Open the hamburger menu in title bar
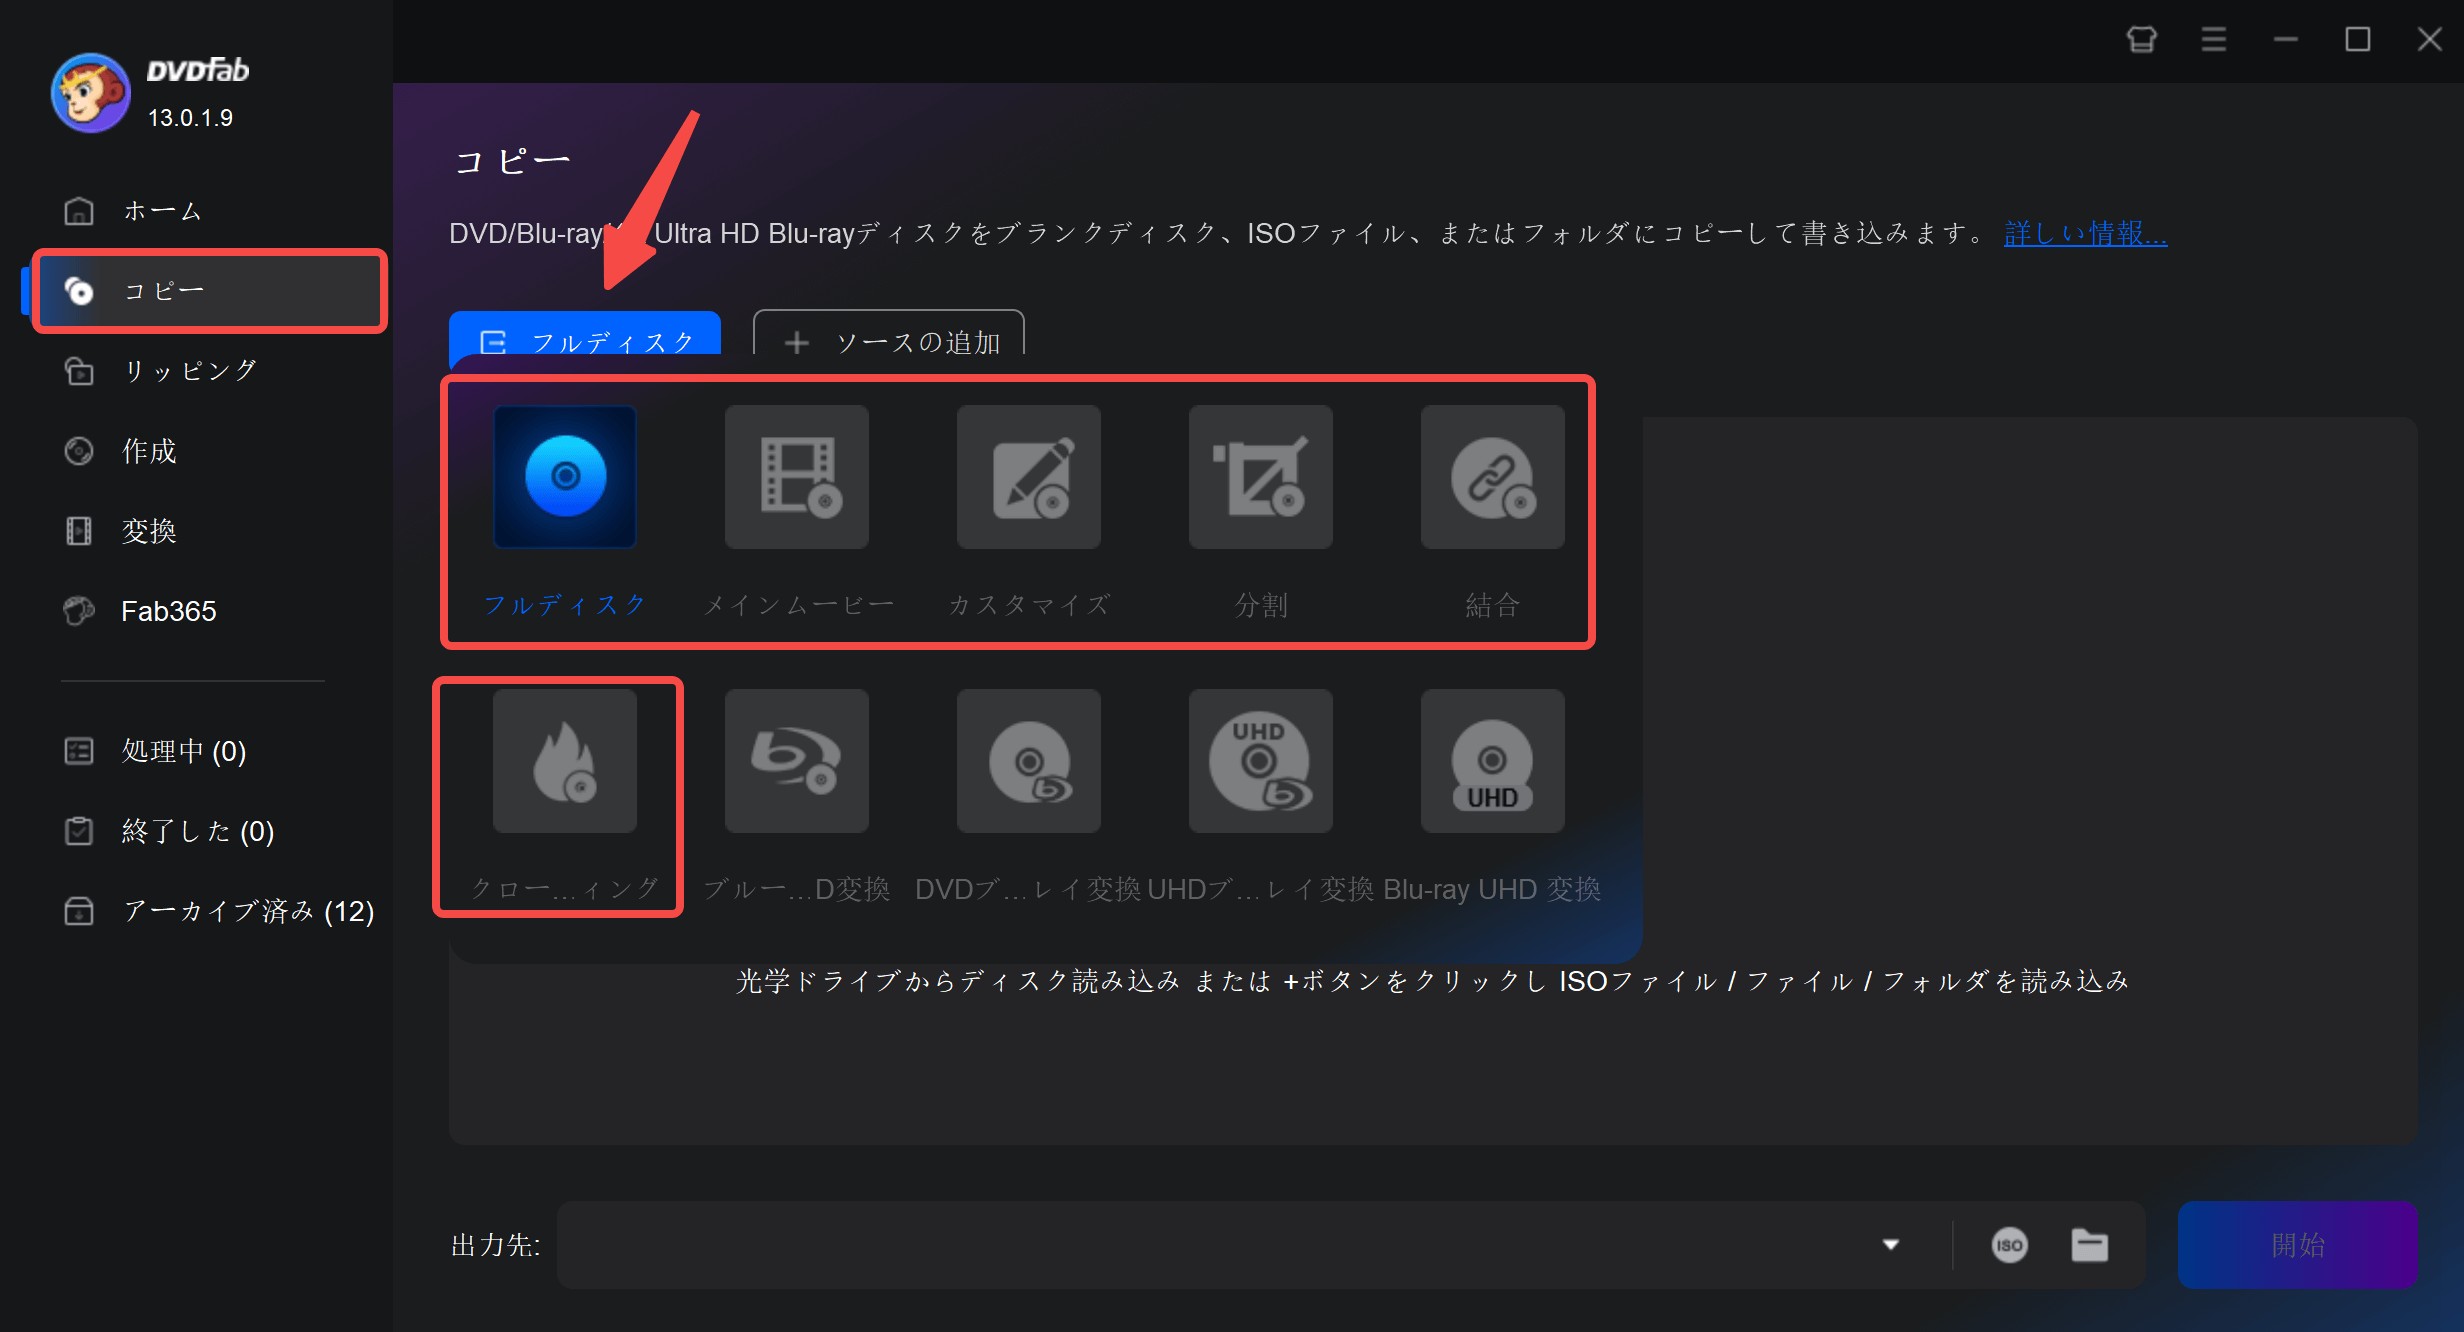 [2213, 40]
